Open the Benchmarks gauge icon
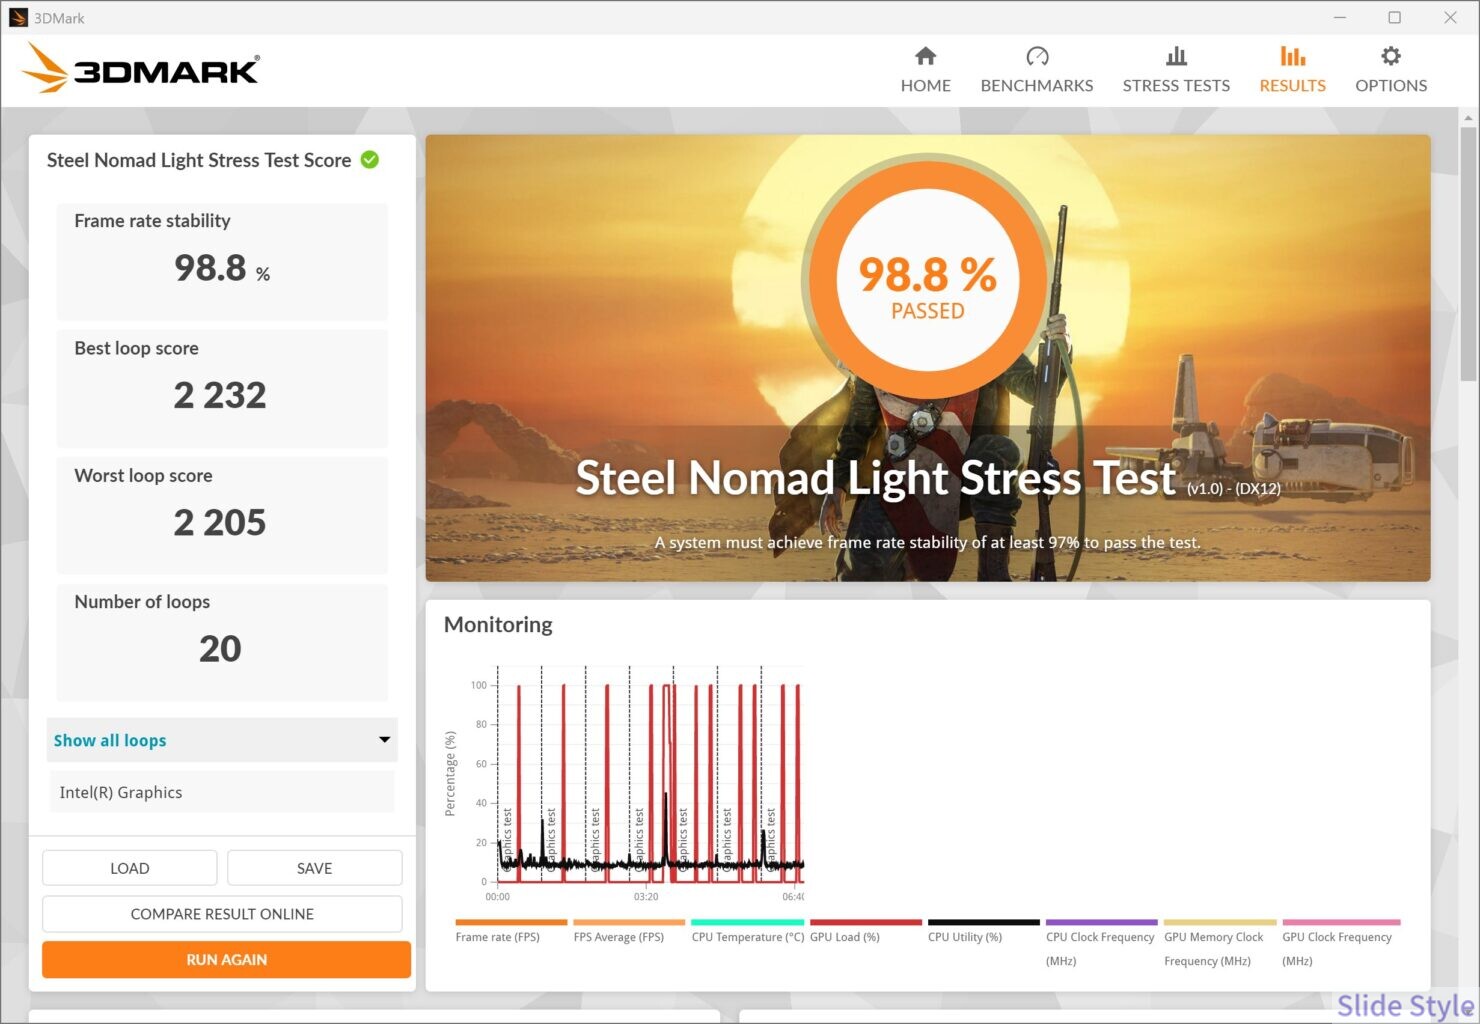Viewport: 1480px width, 1024px height. [x=1037, y=56]
